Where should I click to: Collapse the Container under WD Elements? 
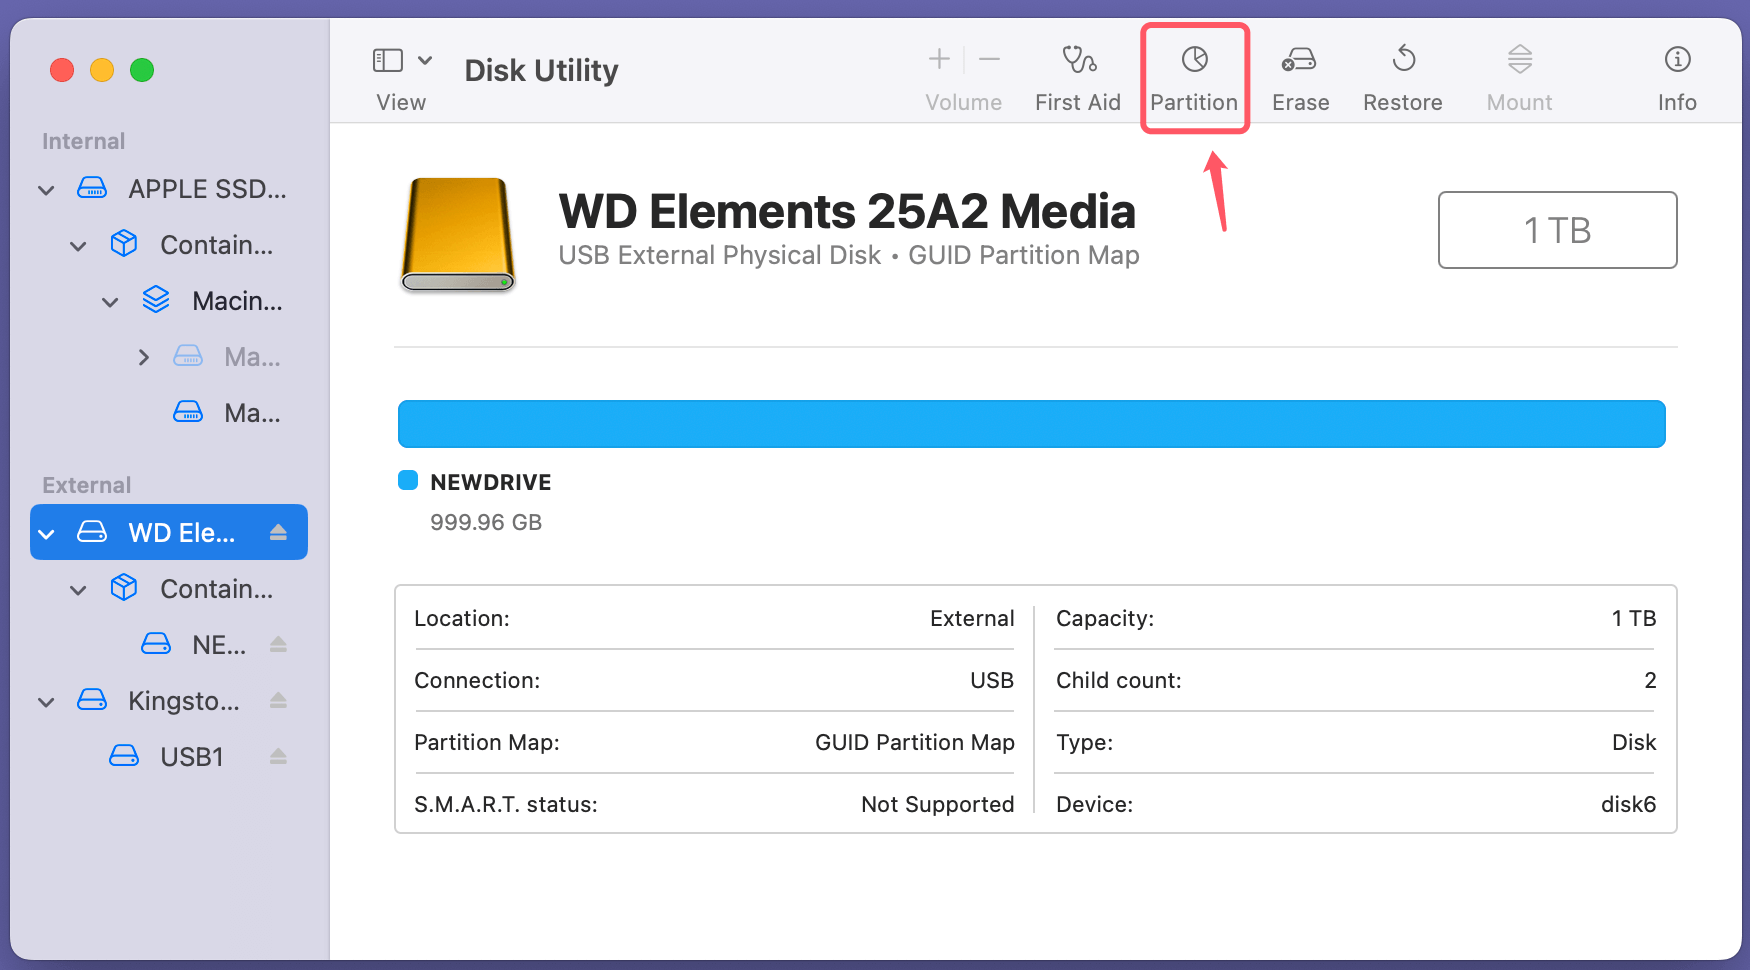(78, 589)
